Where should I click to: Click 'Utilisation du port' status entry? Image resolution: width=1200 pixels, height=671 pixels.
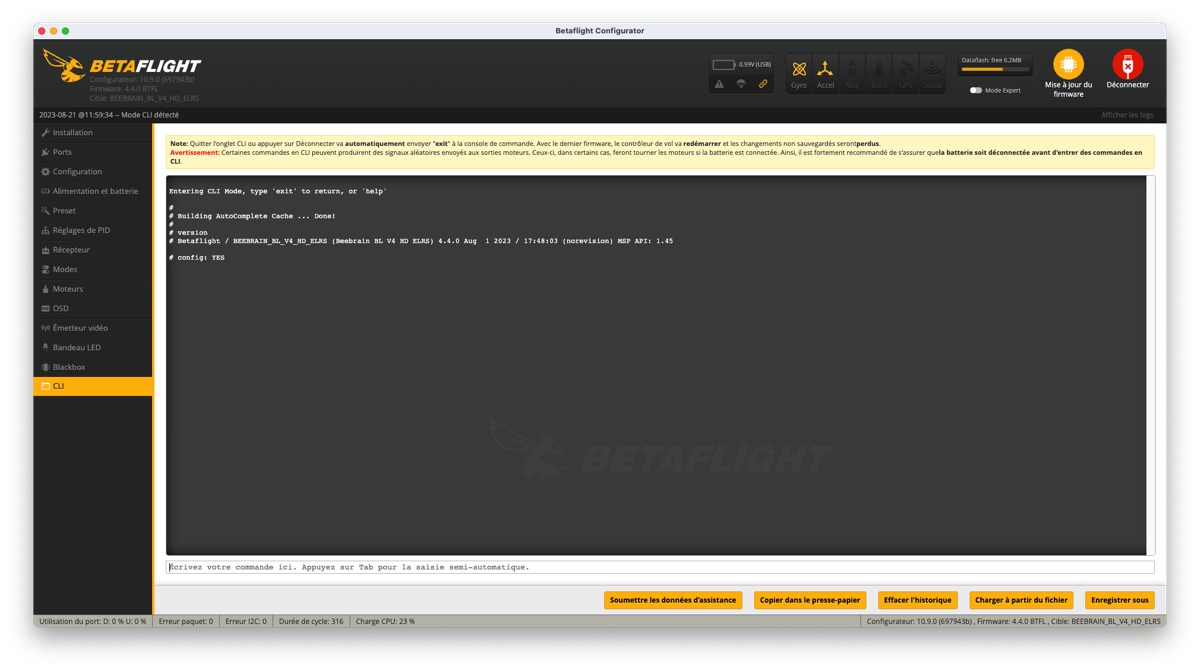pyautogui.click(x=93, y=621)
